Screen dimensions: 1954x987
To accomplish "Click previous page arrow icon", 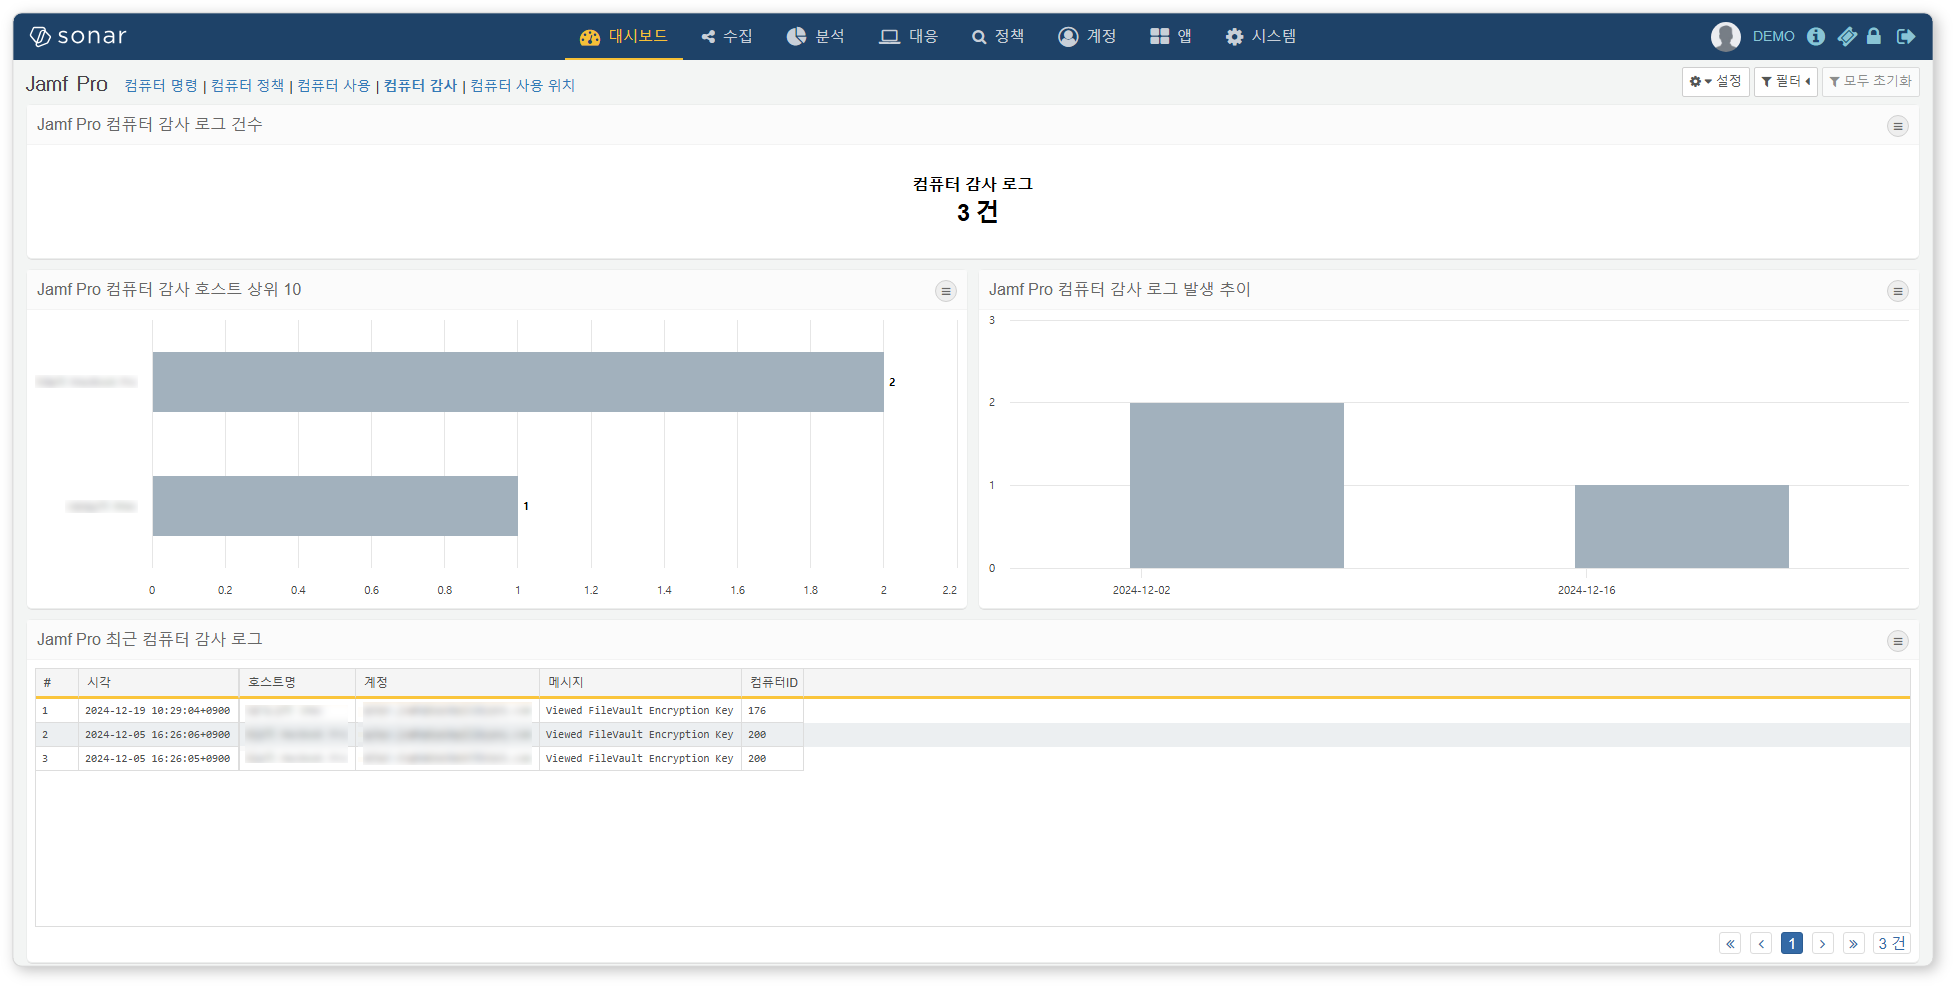I will (1761, 943).
